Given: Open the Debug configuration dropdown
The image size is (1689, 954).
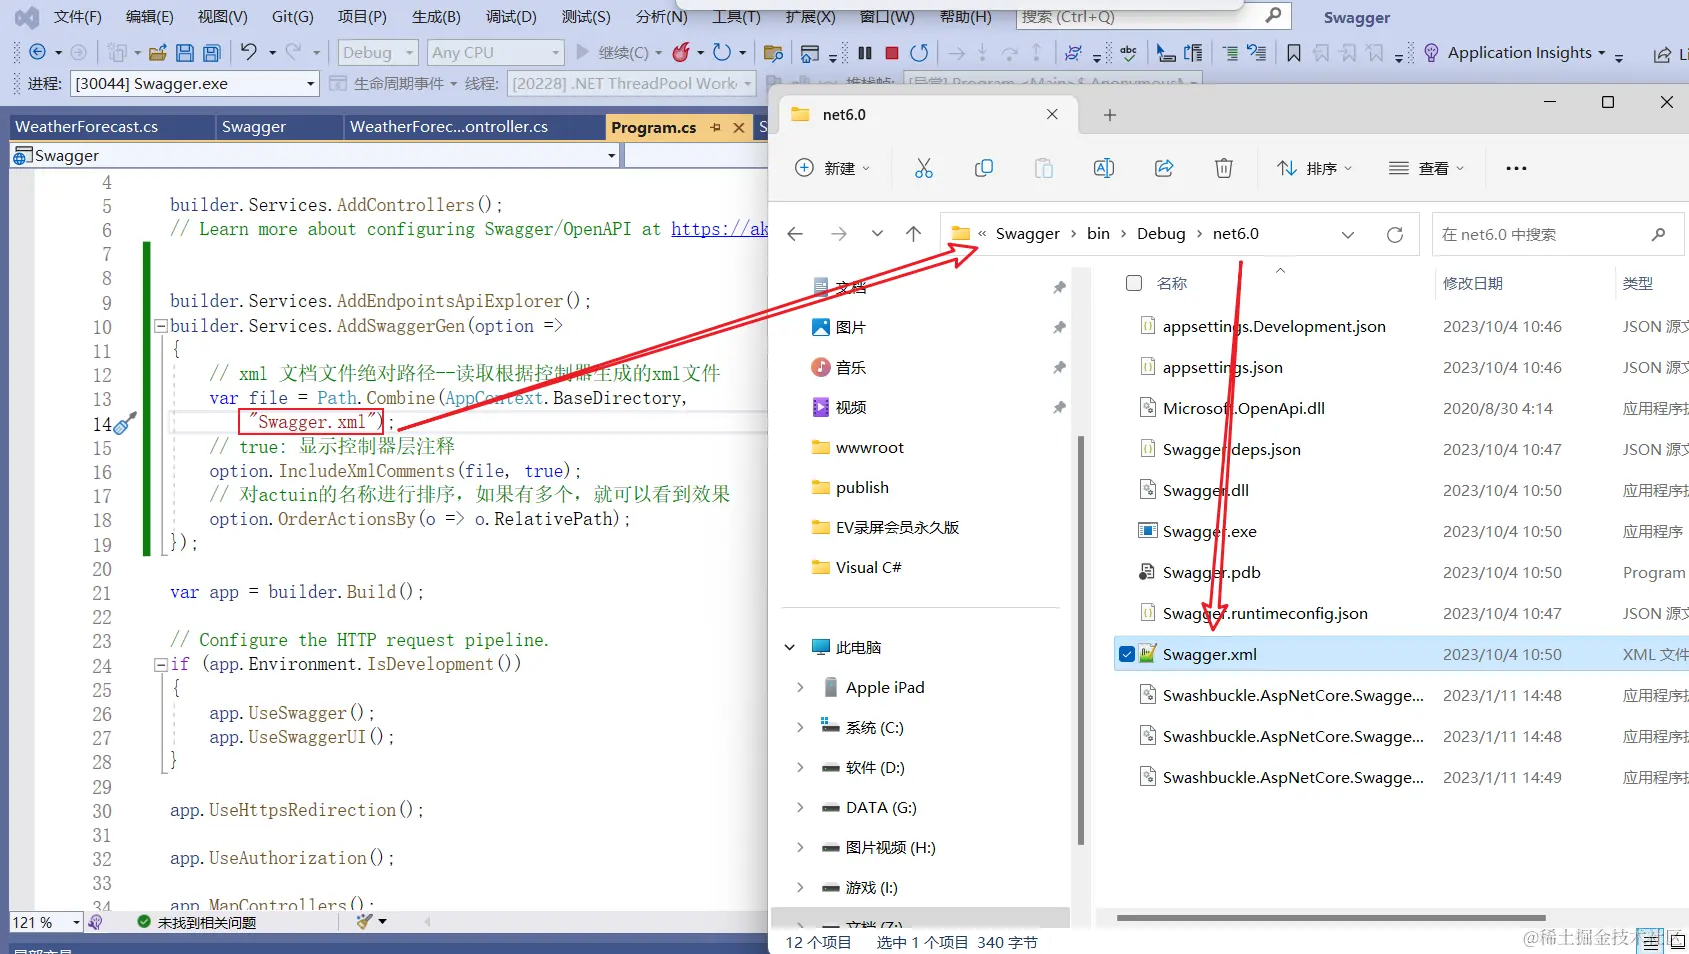Looking at the screenshot, I should [377, 53].
